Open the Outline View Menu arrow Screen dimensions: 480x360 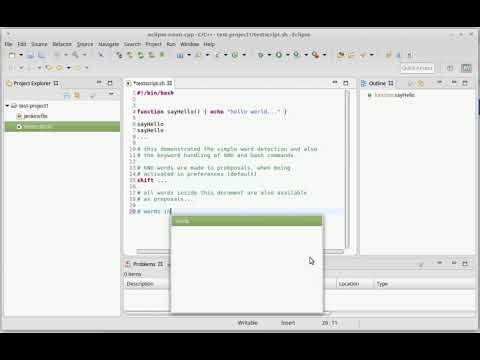point(440,82)
